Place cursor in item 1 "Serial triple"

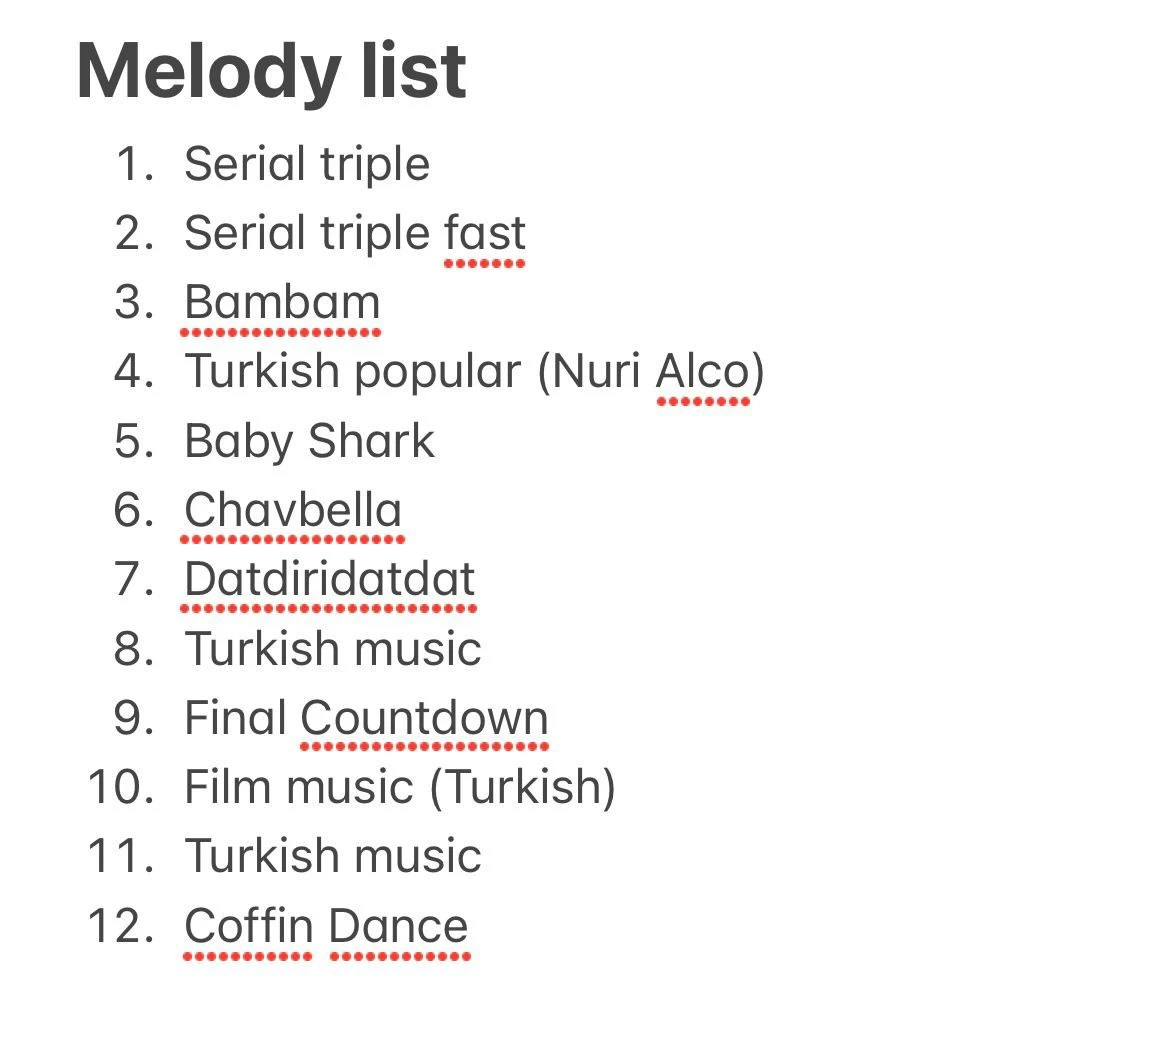tap(306, 164)
